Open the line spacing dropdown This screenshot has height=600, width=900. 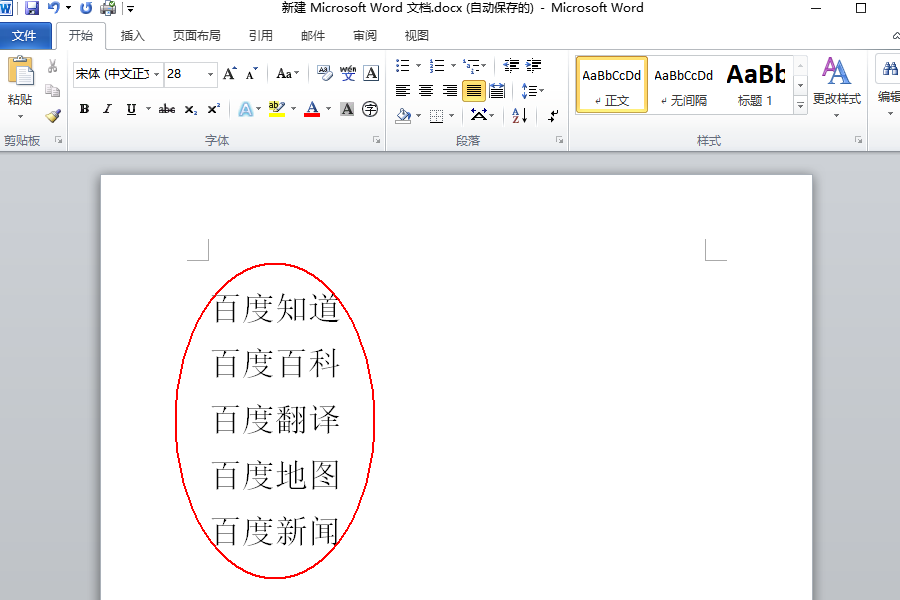[533, 91]
